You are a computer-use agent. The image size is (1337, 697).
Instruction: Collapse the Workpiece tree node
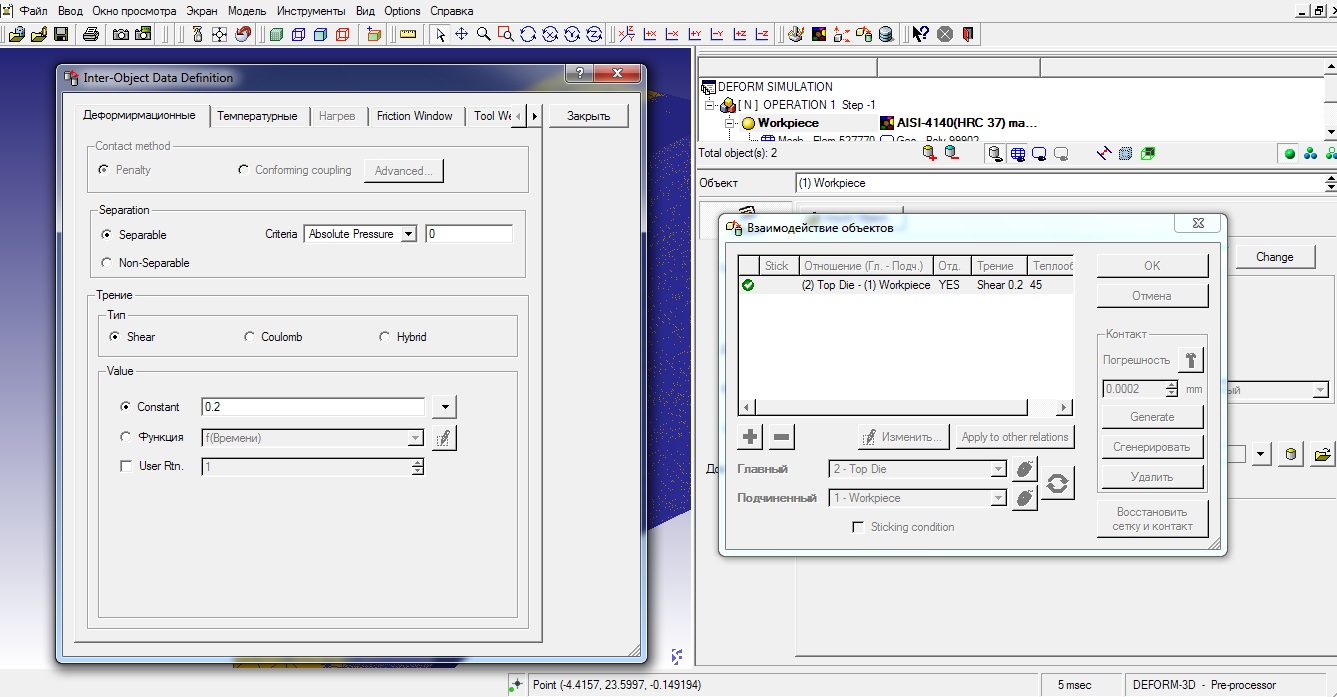point(731,123)
